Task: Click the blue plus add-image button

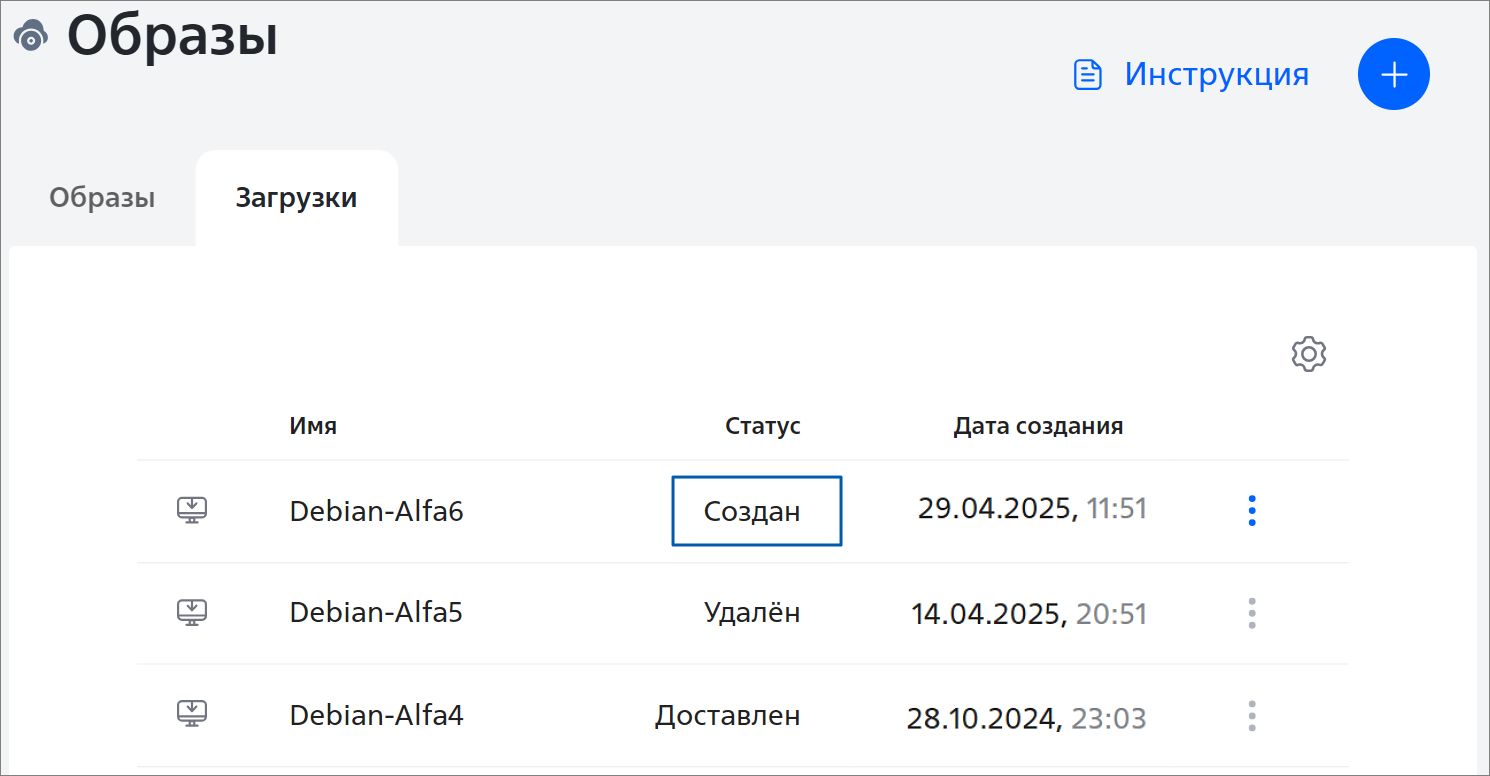Action: [1394, 74]
